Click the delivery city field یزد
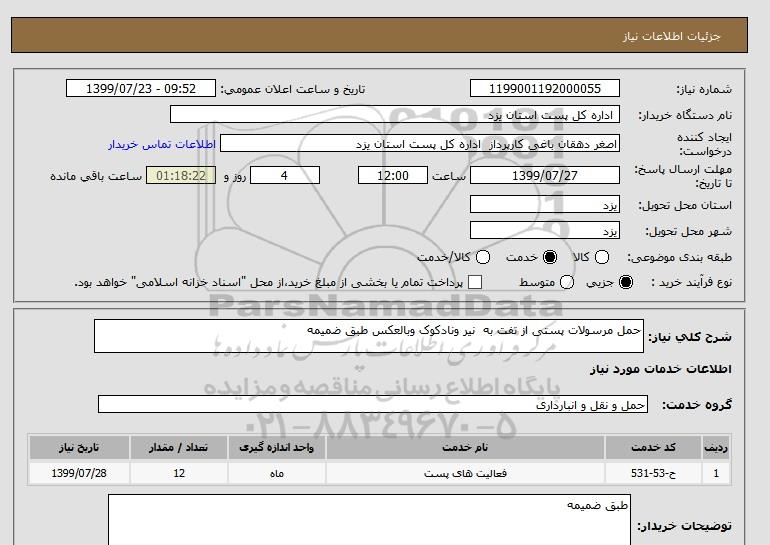The height and width of the screenshot is (545, 770). [x=545, y=230]
